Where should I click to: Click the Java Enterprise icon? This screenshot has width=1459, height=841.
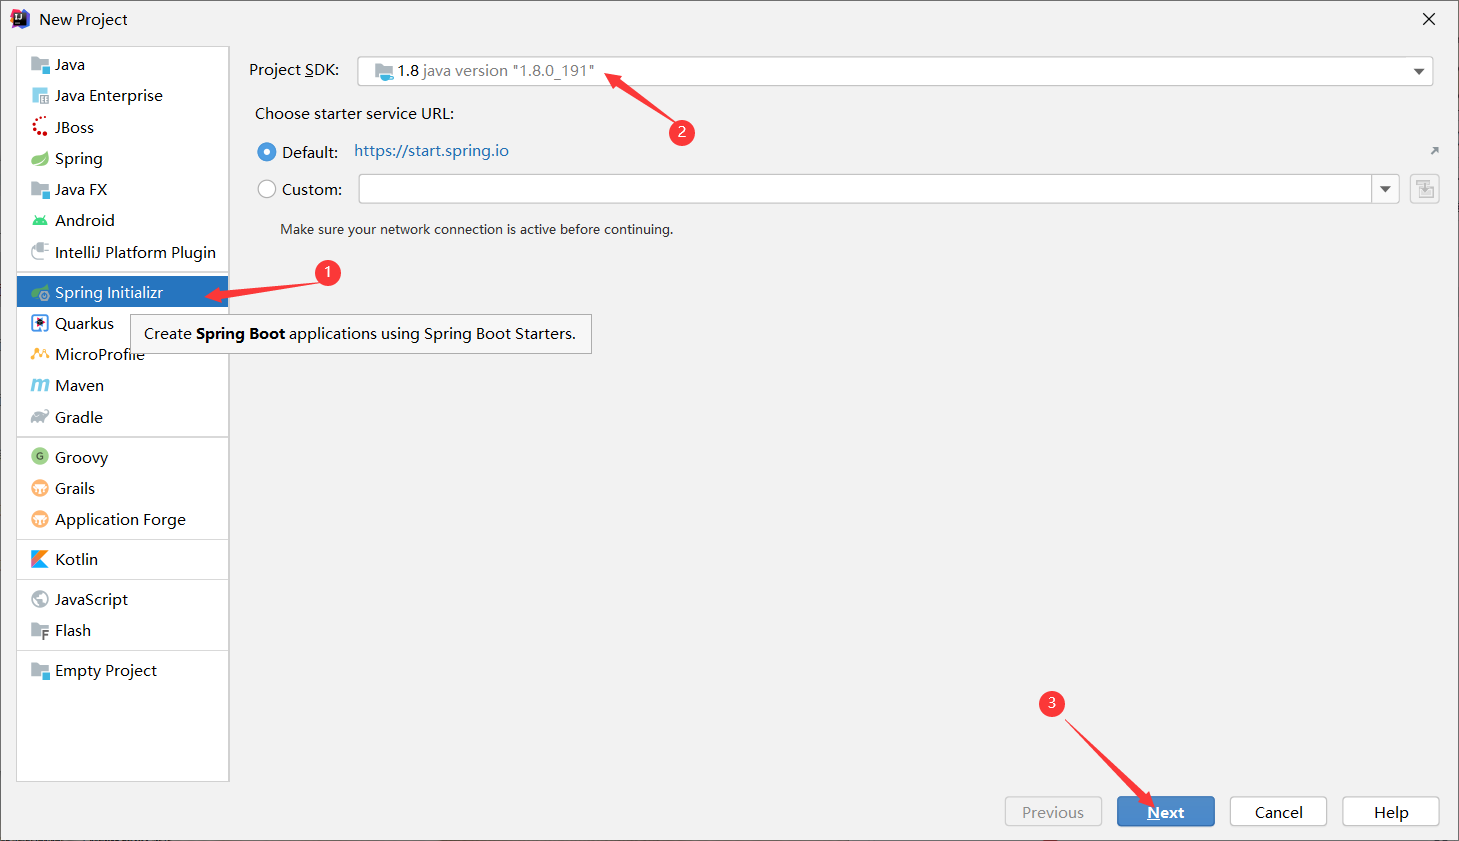[x=40, y=96]
